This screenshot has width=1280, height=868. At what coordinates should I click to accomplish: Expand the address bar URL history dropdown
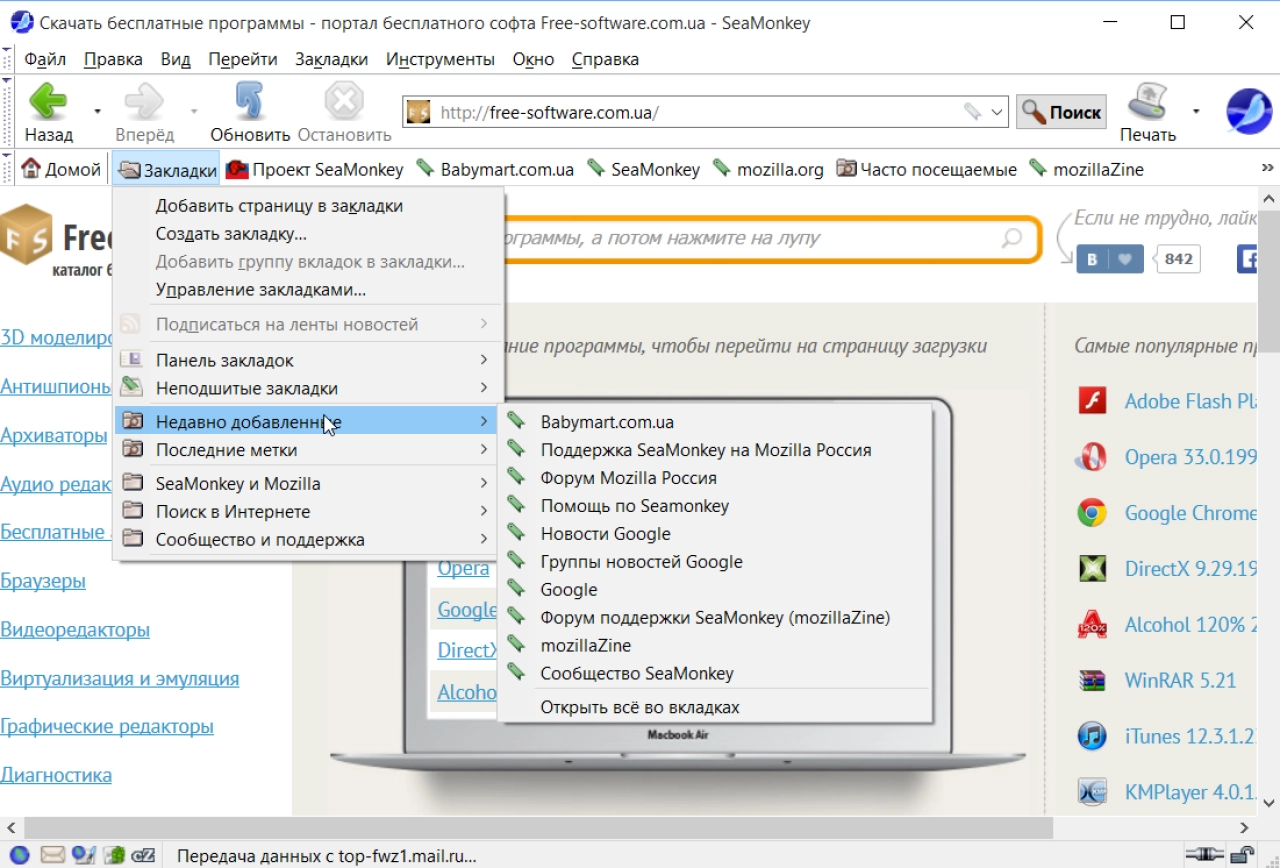click(997, 112)
